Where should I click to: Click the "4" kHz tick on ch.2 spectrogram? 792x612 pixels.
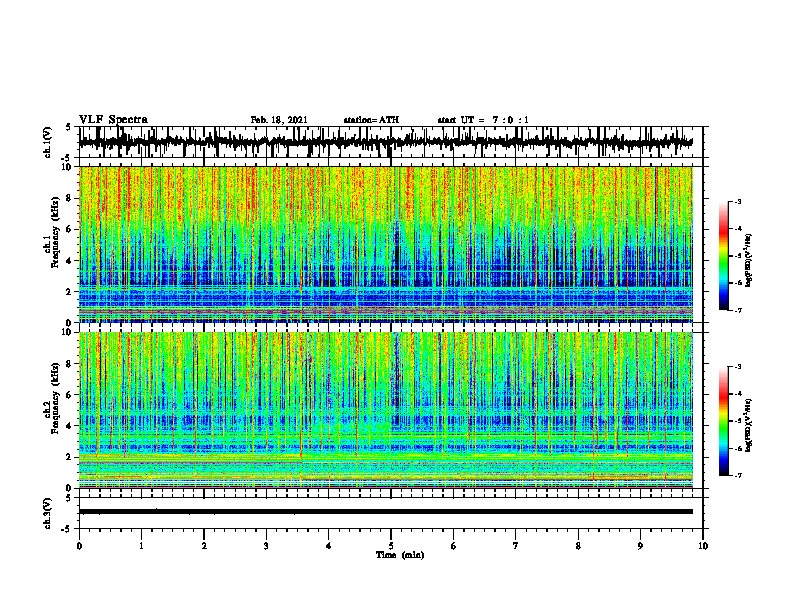69,426
